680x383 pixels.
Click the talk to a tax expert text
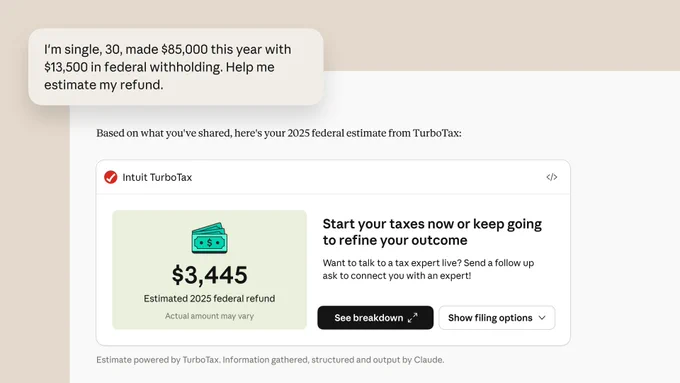[x=428, y=269]
